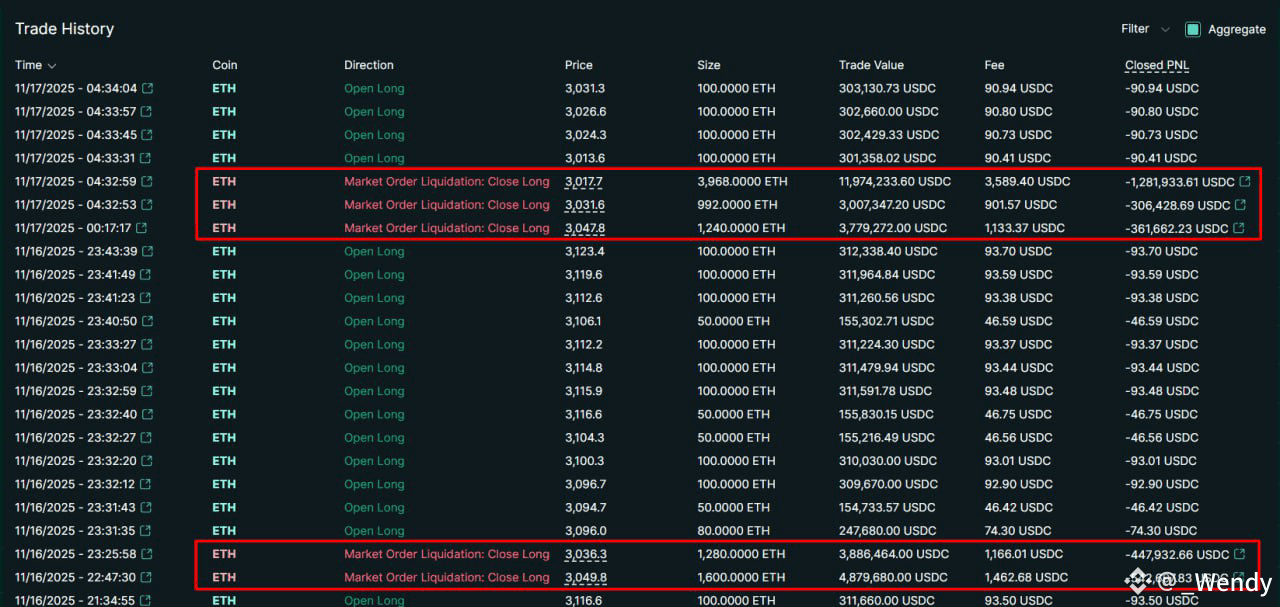Open external link for 04:33:57 trade
This screenshot has width=1280, height=607.
click(x=147, y=112)
